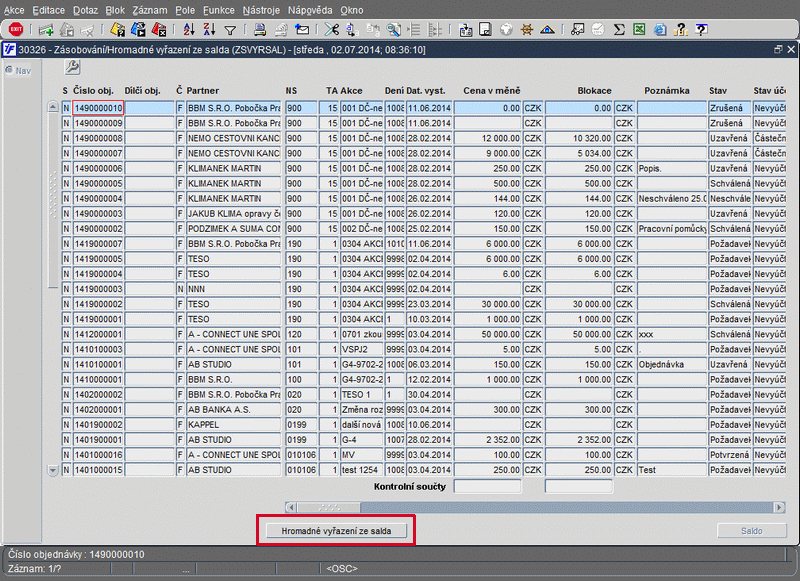This screenshot has width=800, height=581.
Task: Cancel the query with the red X icon
Action: [159, 30]
